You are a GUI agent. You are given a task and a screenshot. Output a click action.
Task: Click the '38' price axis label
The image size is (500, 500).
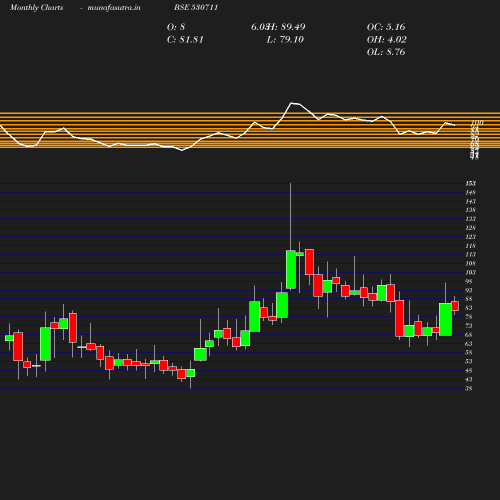point(469,388)
